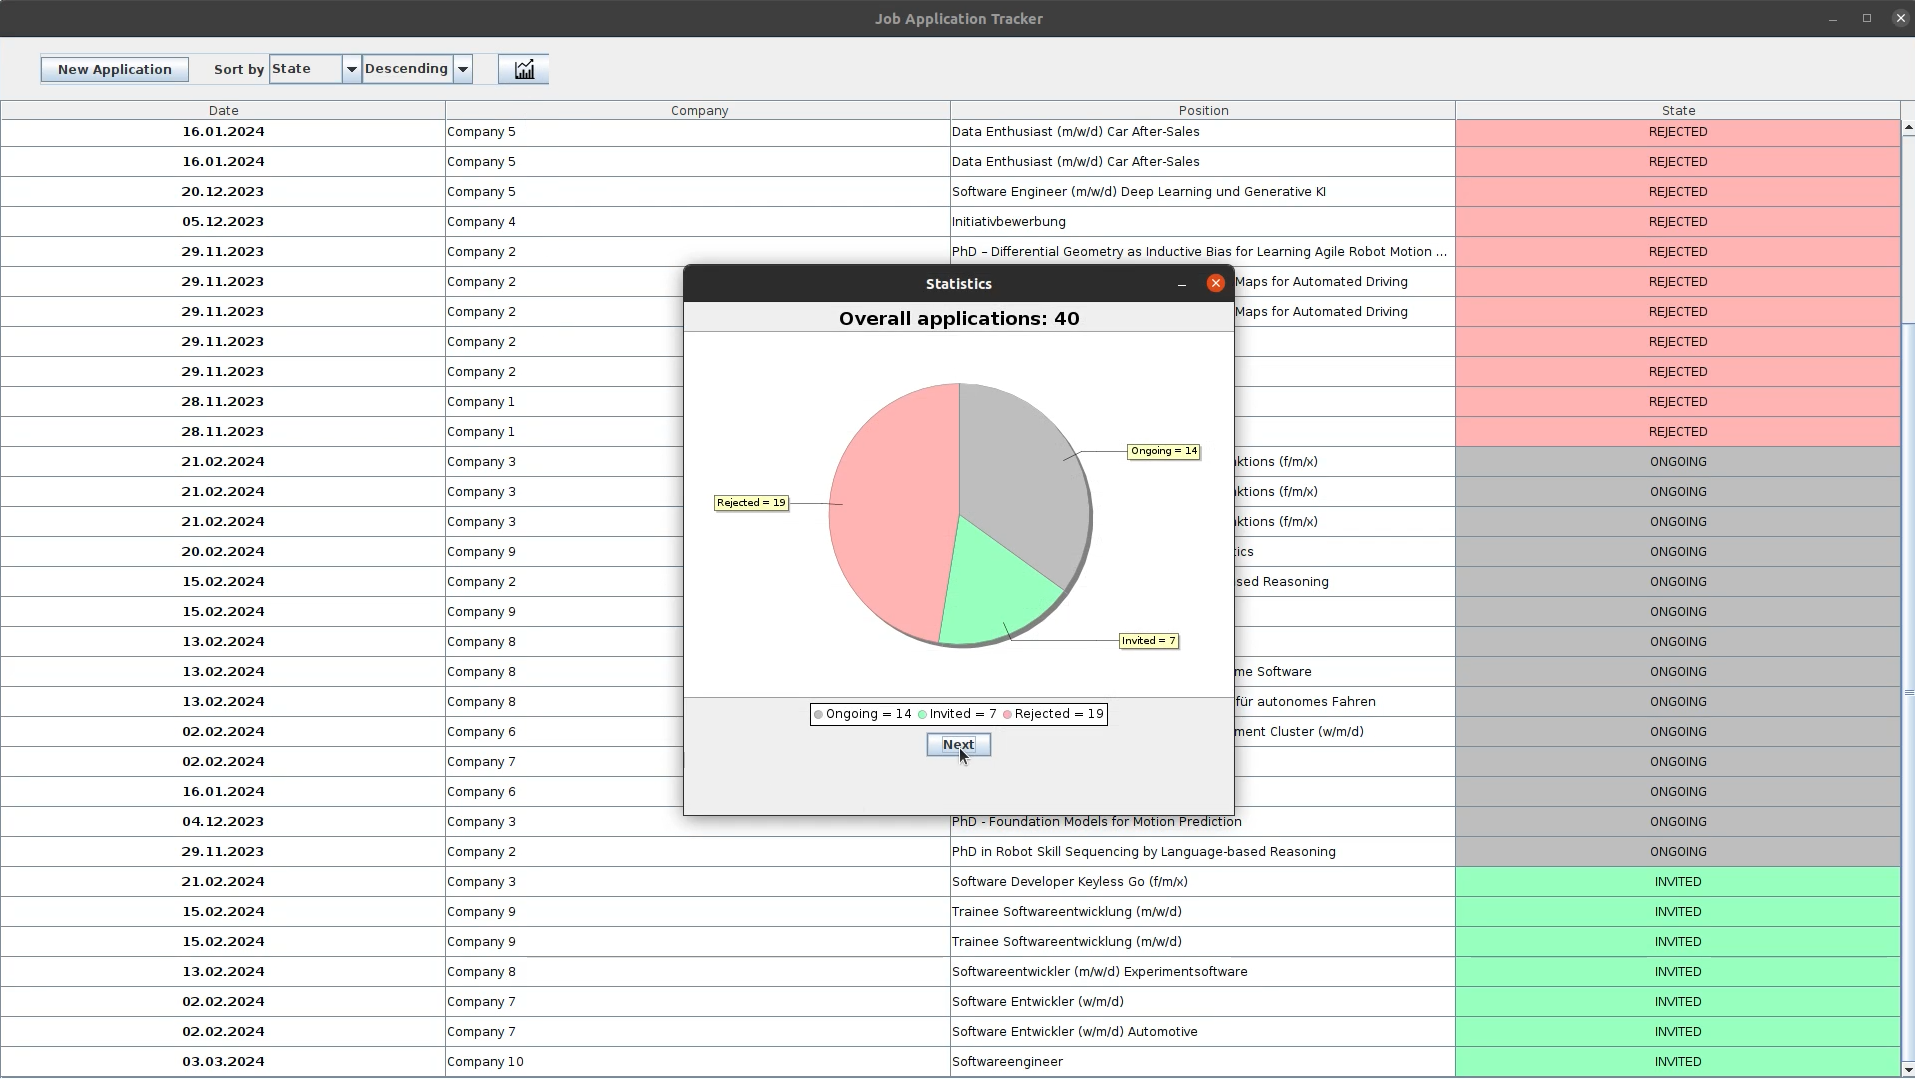Minimize the Job Application Tracker window
Image resolution: width=1915 pixels, height=1079 pixels.
pos(1832,18)
